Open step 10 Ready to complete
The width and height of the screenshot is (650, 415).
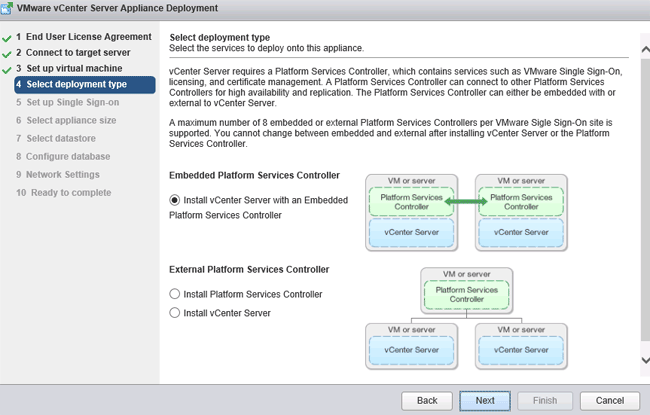point(63,193)
